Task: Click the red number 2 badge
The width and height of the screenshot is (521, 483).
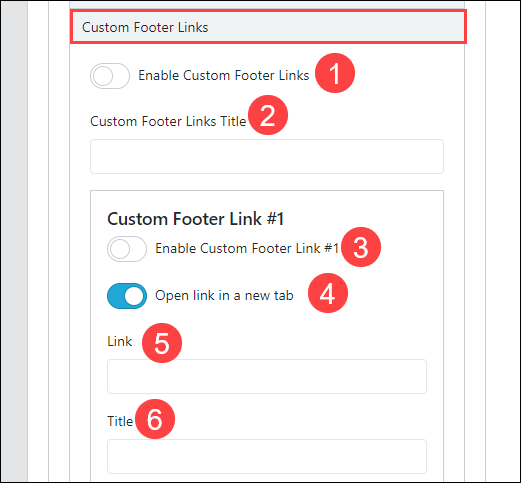Action: tap(268, 115)
